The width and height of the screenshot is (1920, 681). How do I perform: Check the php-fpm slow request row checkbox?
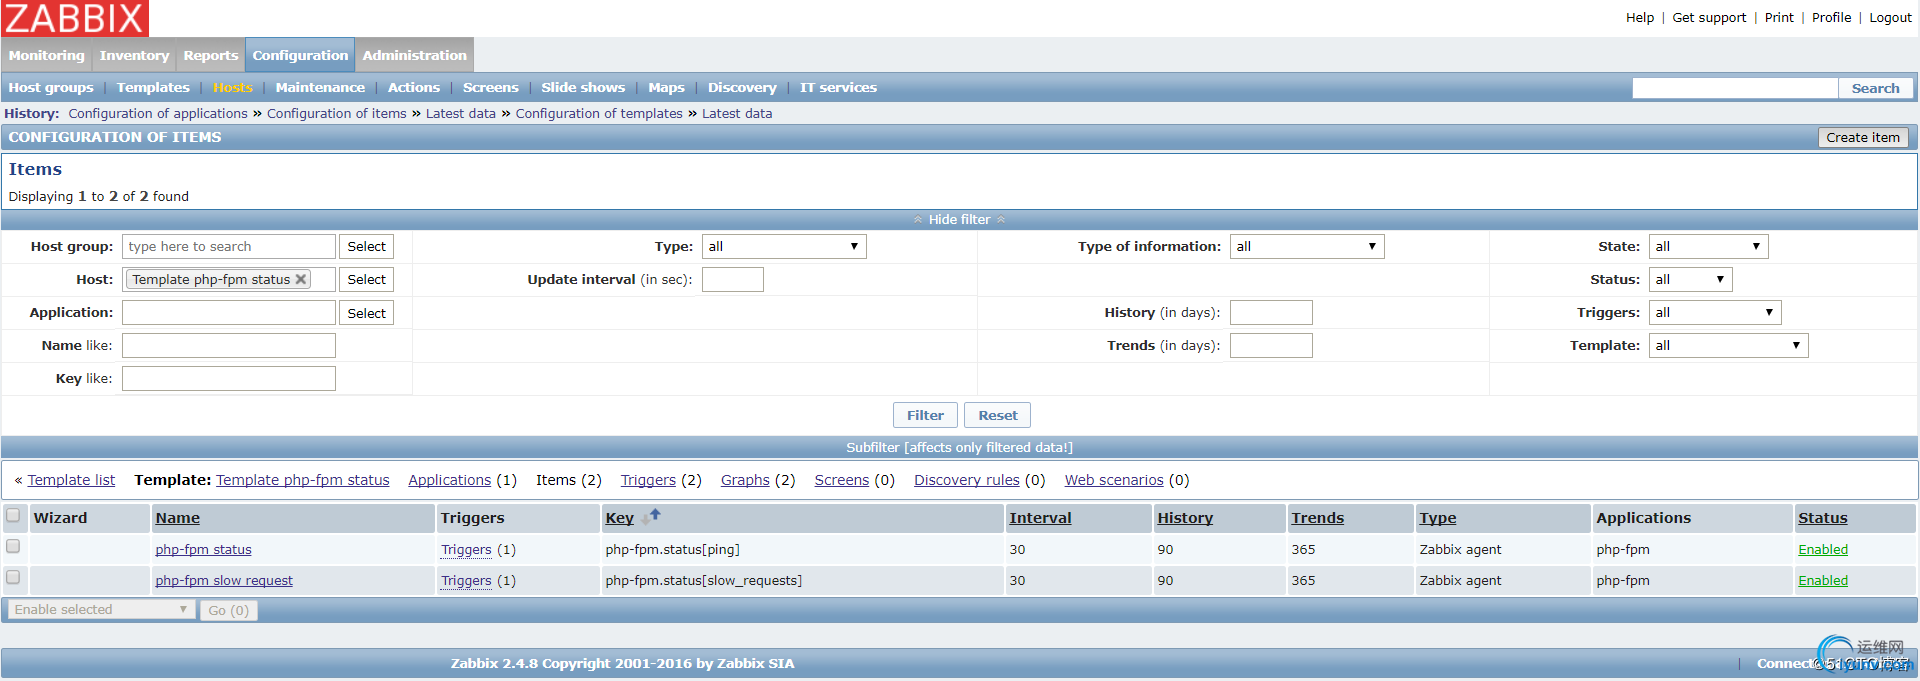click(13, 577)
